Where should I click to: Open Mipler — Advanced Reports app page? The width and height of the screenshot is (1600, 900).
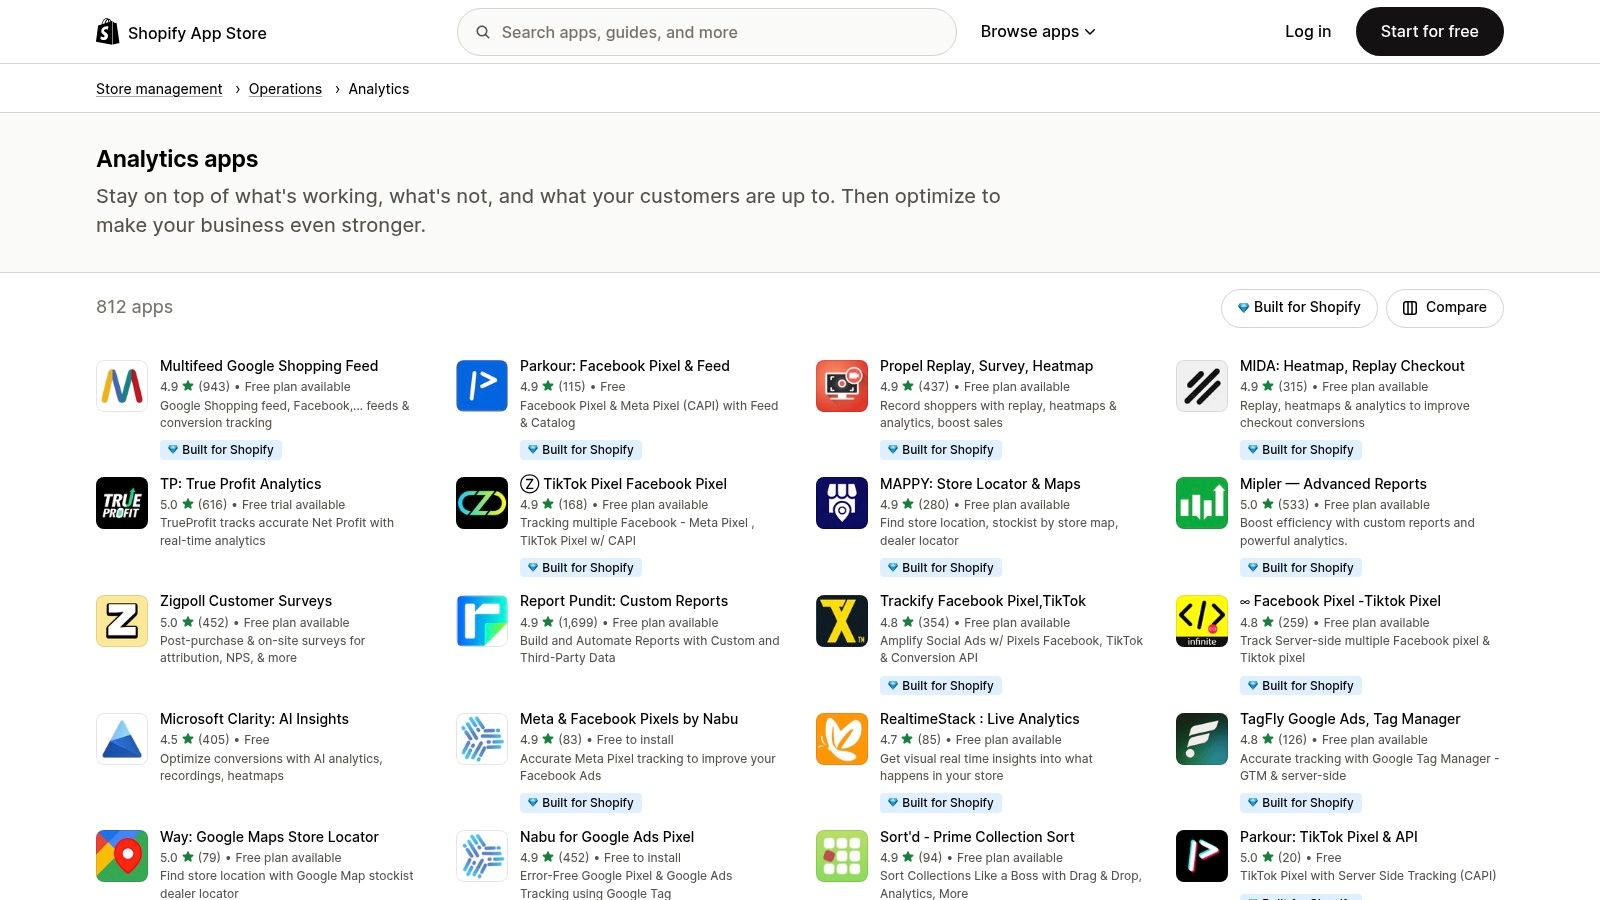[x=1334, y=483]
